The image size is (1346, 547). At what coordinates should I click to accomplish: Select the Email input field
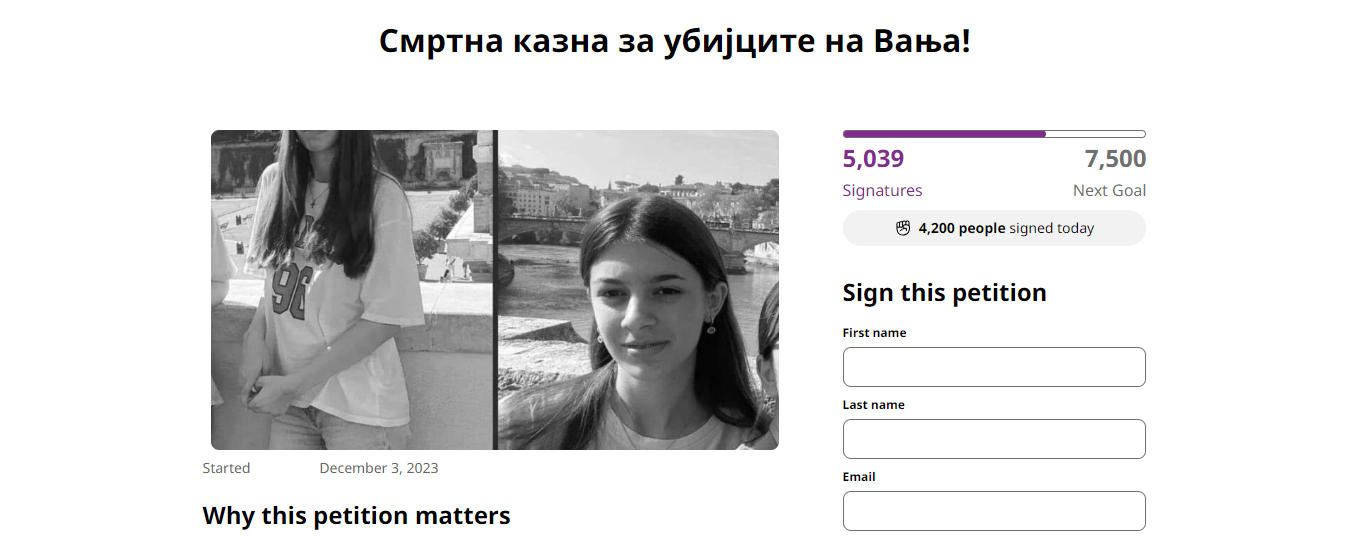(994, 511)
